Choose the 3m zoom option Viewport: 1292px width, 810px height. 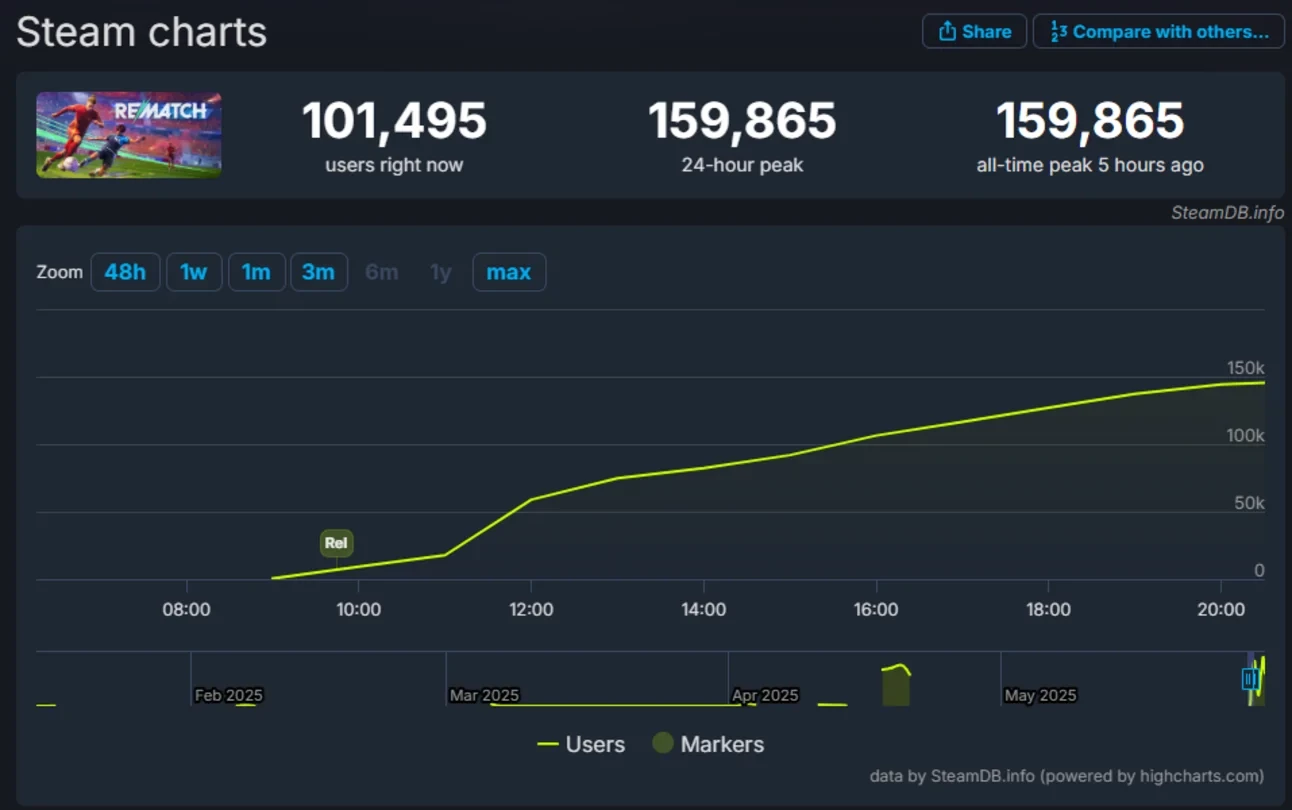[x=318, y=272]
